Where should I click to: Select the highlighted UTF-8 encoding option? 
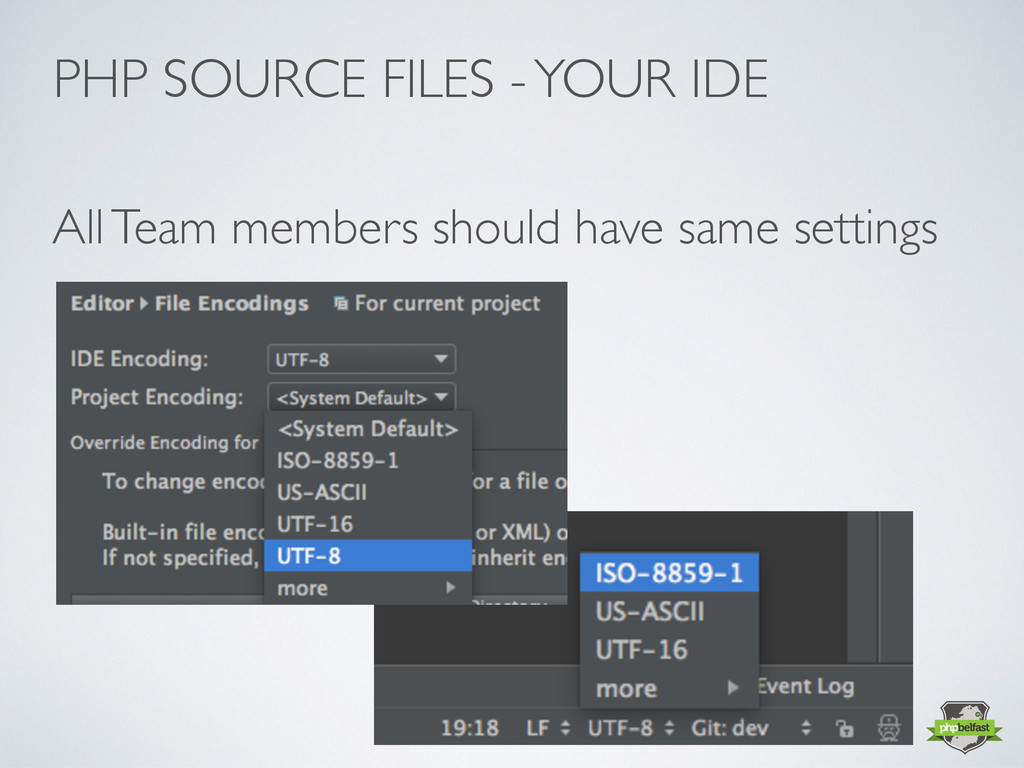[368, 556]
